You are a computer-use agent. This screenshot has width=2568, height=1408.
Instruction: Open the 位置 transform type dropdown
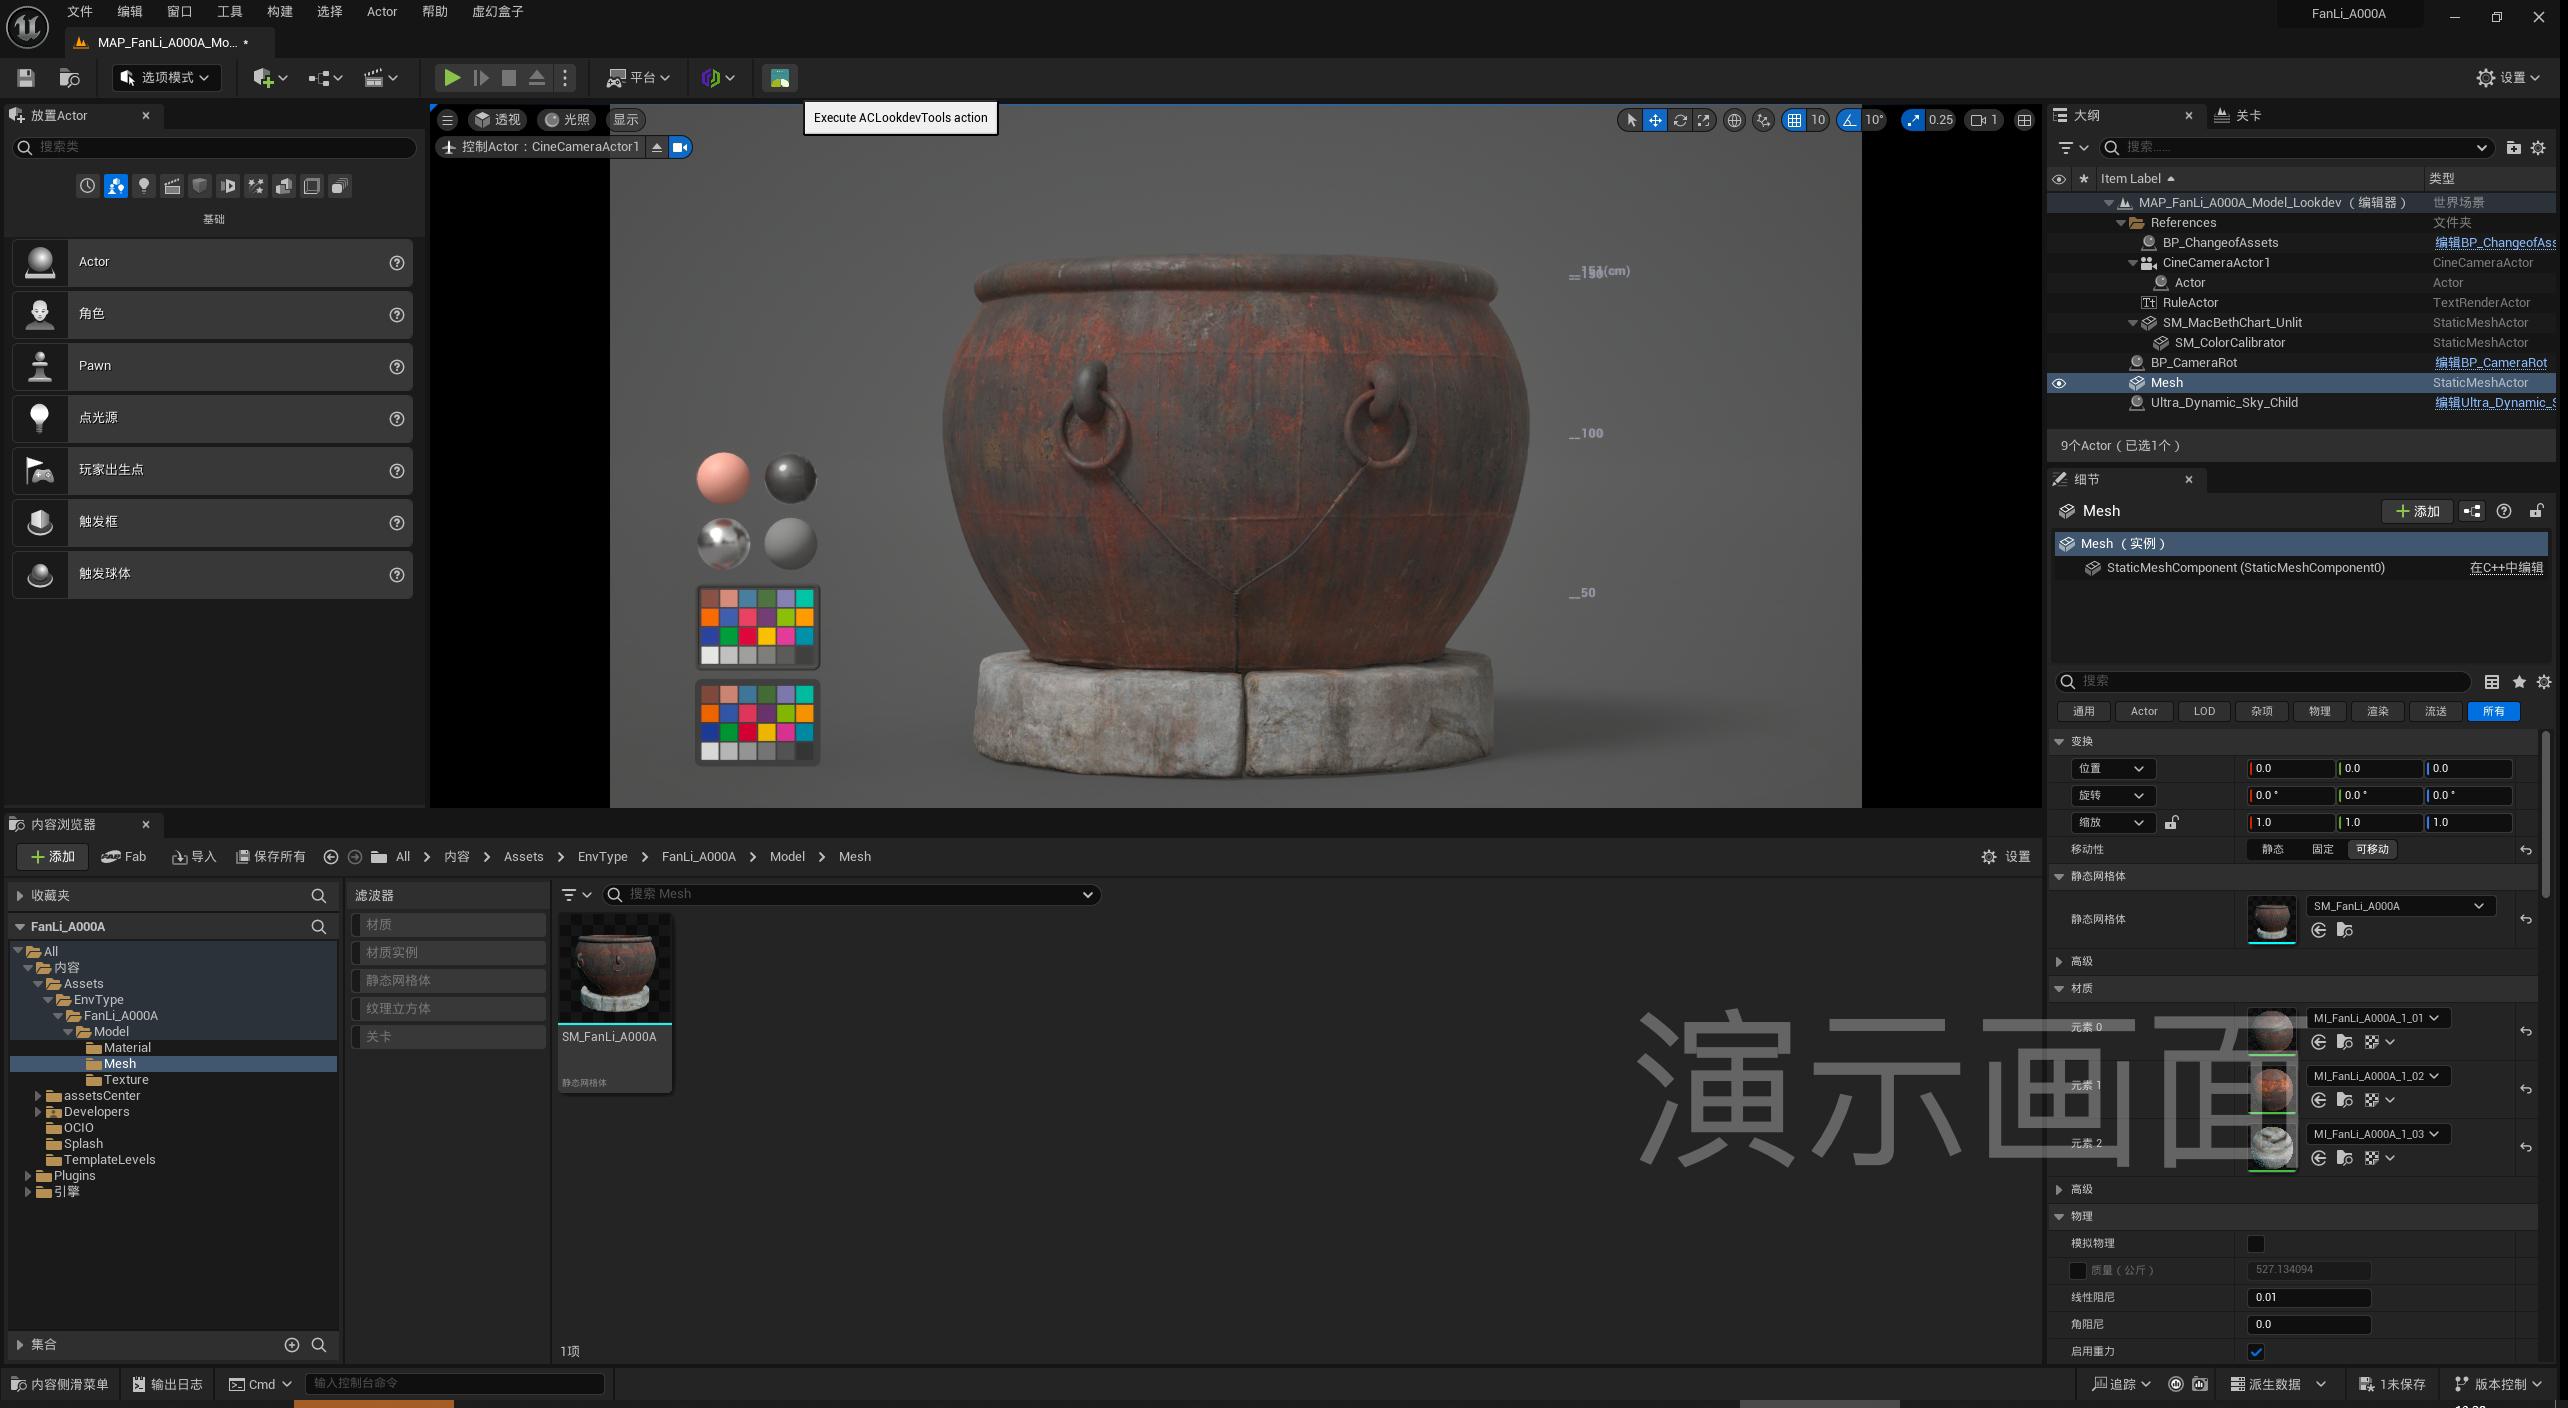pyautogui.click(x=2112, y=769)
